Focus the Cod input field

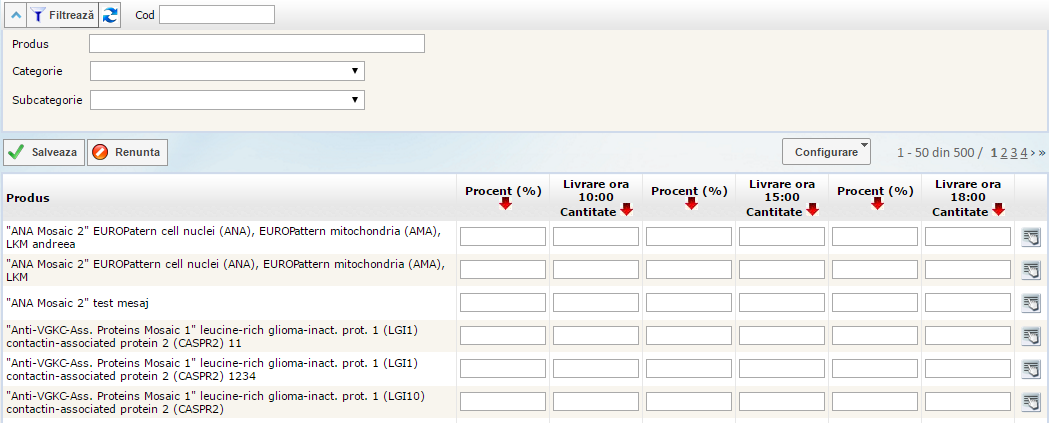[216, 15]
